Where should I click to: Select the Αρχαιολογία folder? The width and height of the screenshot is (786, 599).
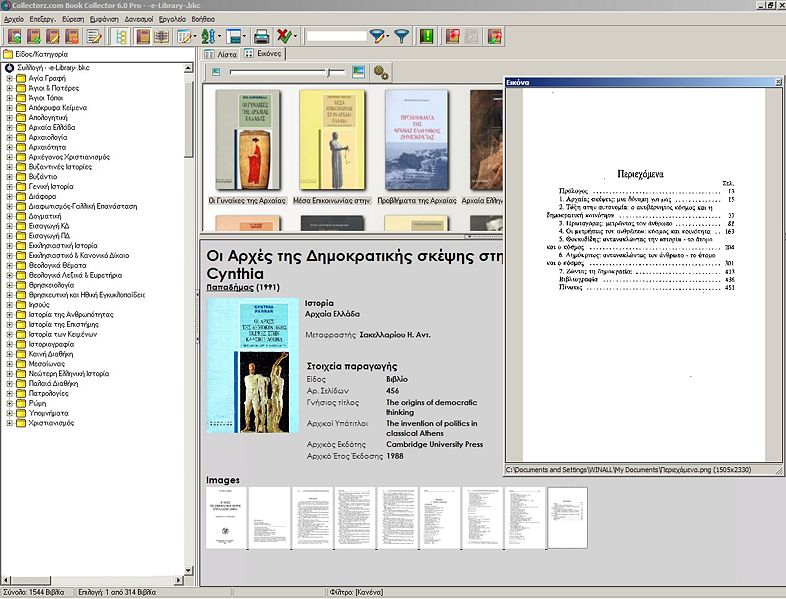pos(48,137)
